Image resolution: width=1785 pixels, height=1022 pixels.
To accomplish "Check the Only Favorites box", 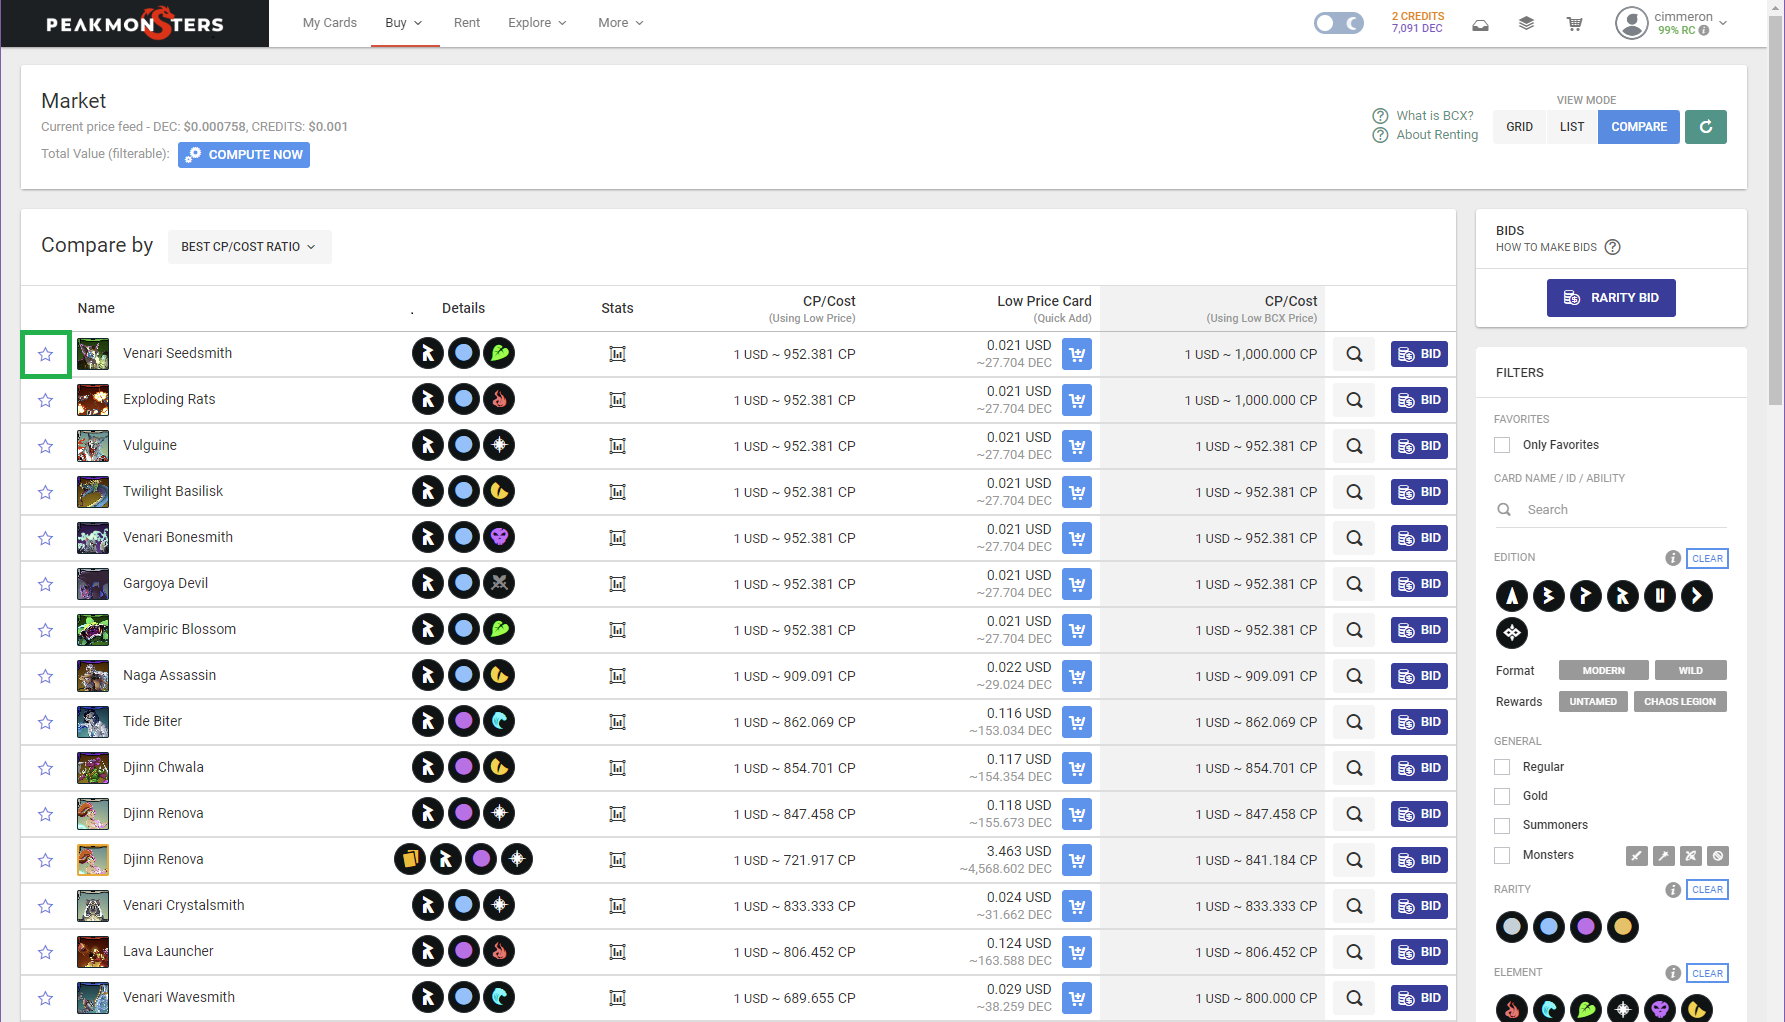I will pyautogui.click(x=1502, y=445).
